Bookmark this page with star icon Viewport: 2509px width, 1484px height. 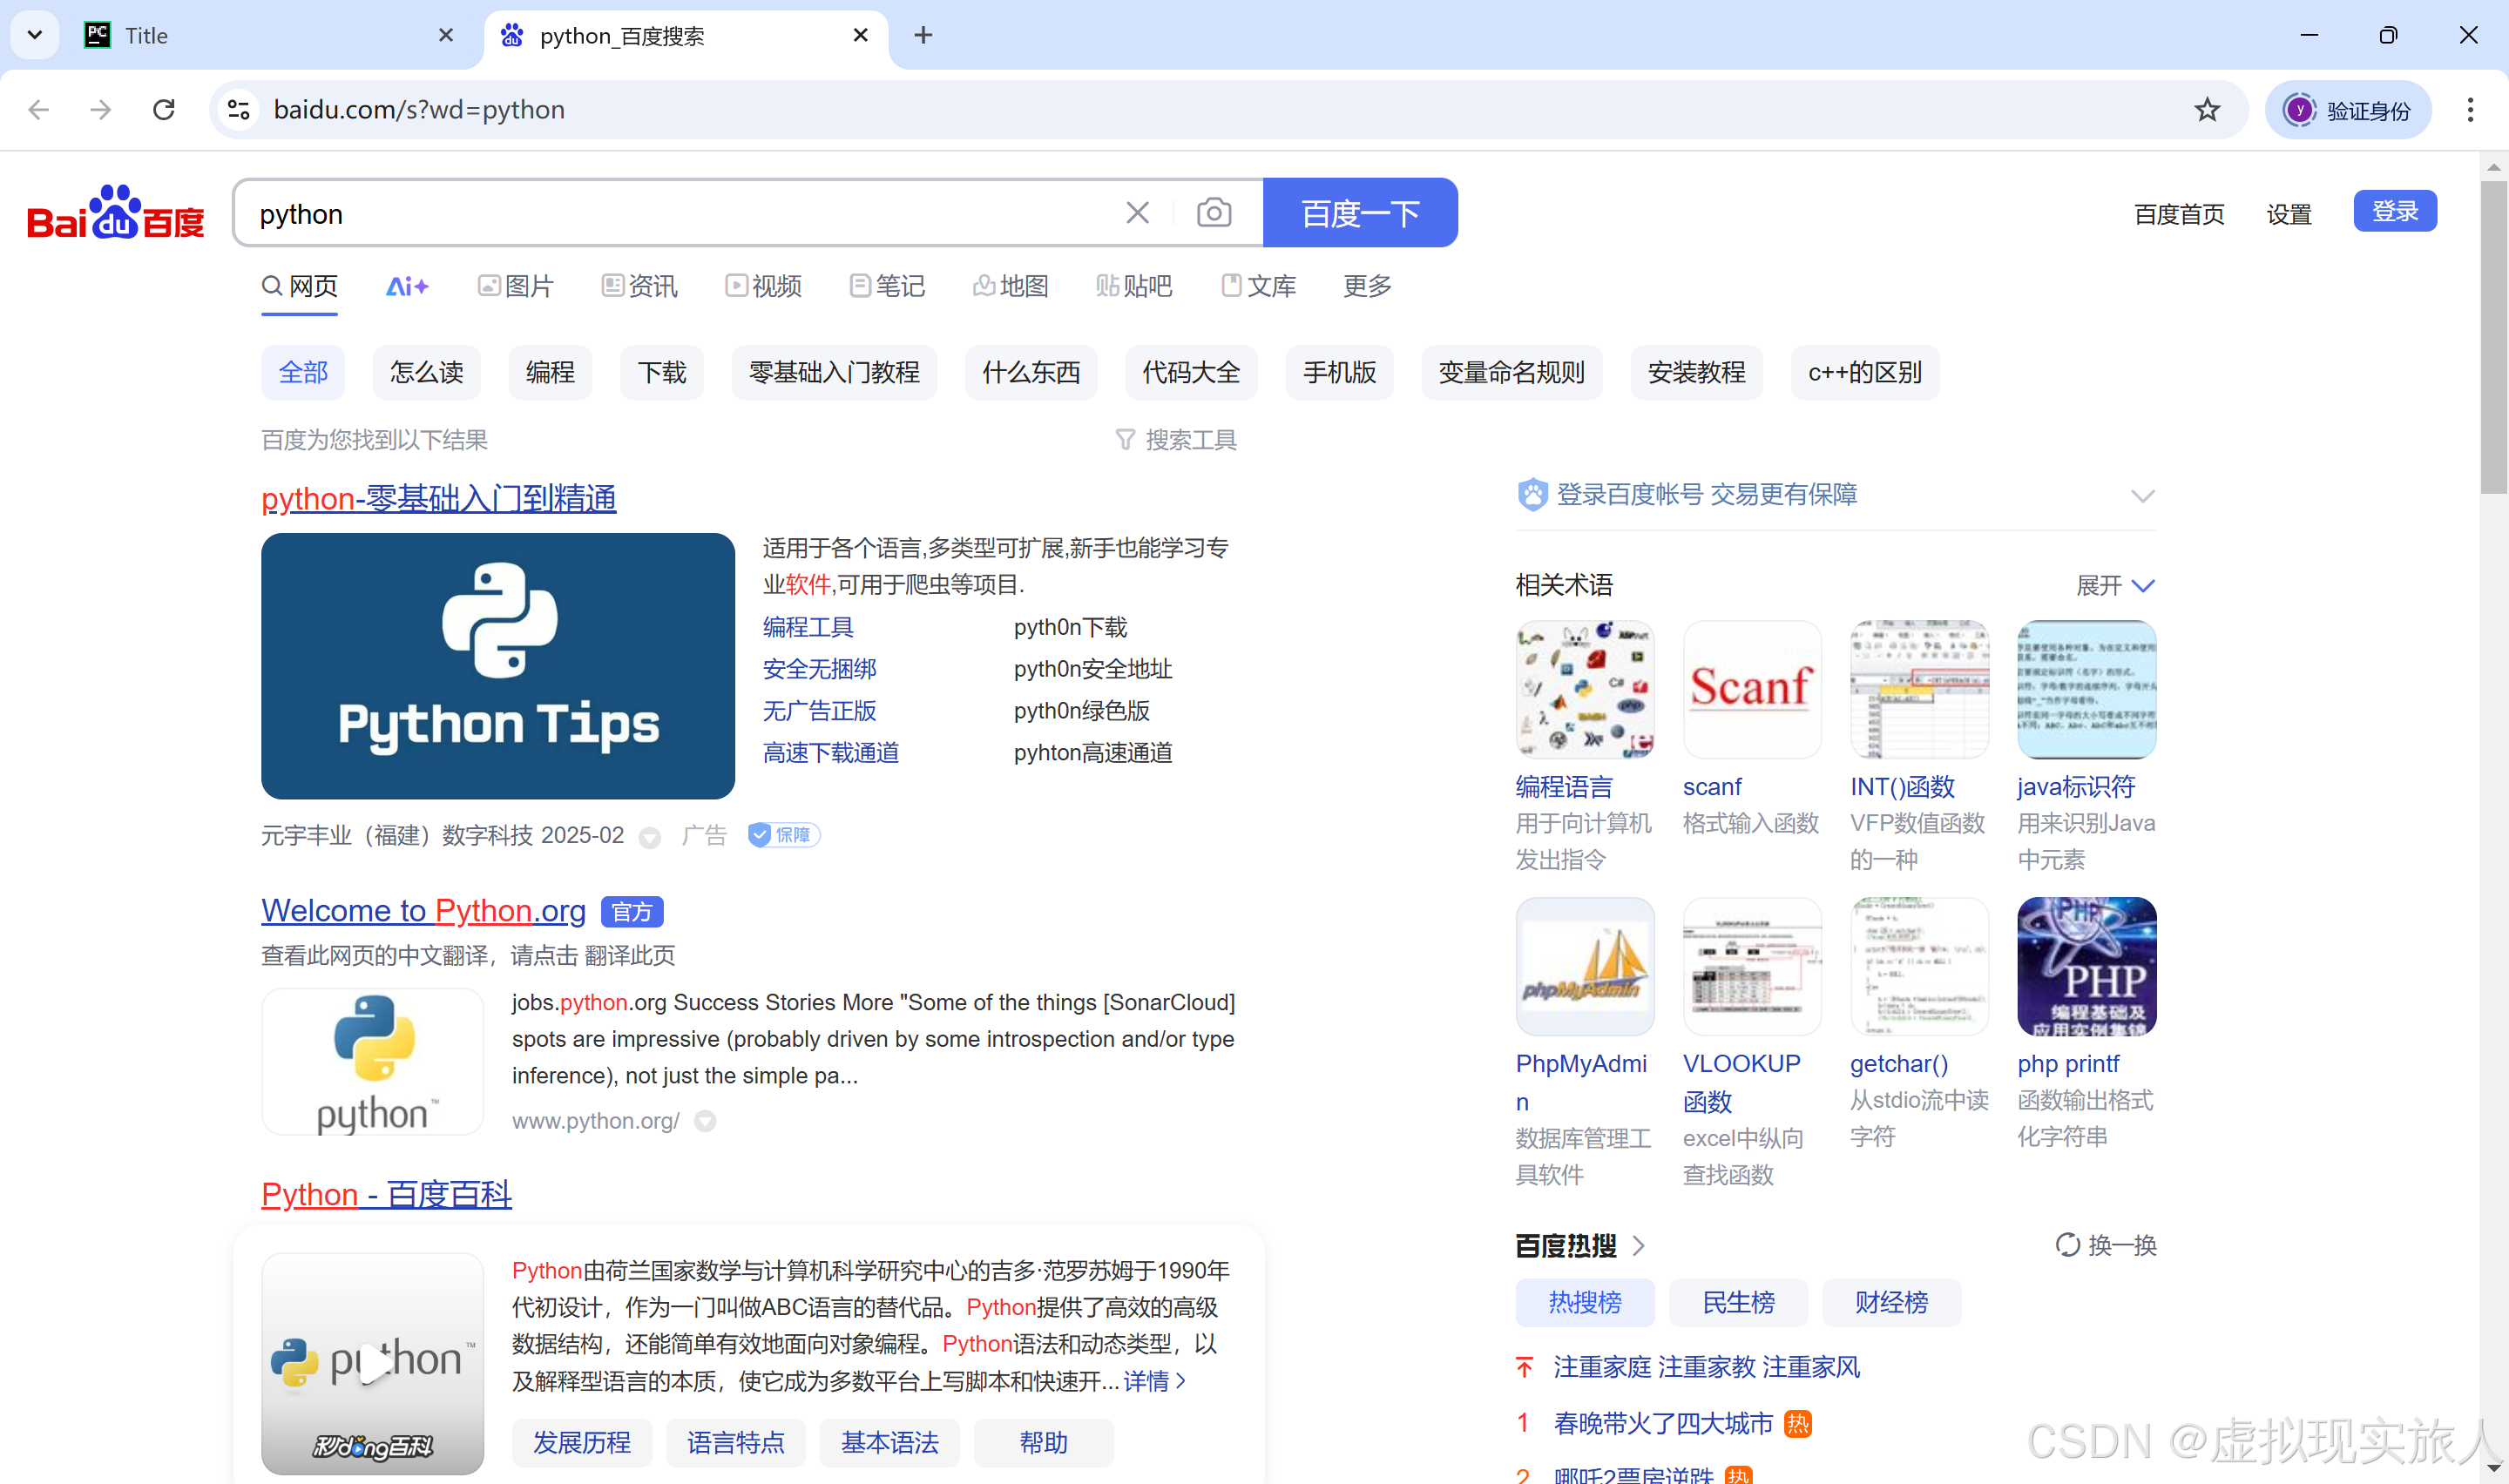point(2206,110)
